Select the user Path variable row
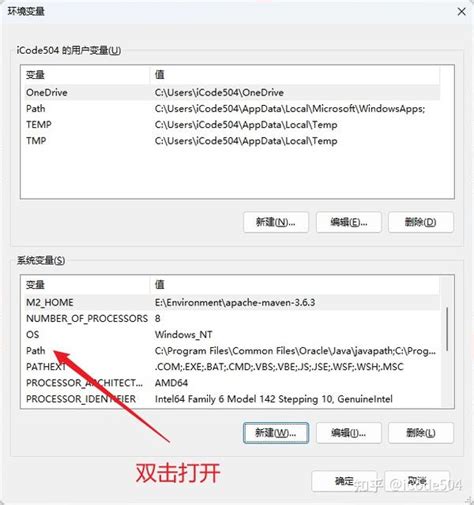Viewport: 474px width, 505px height. pos(230,108)
